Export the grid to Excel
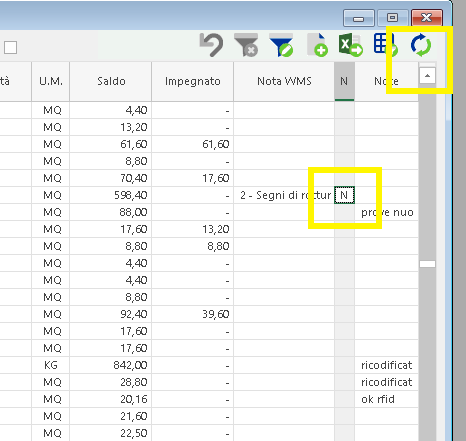The image size is (466, 441). pos(350,45)
